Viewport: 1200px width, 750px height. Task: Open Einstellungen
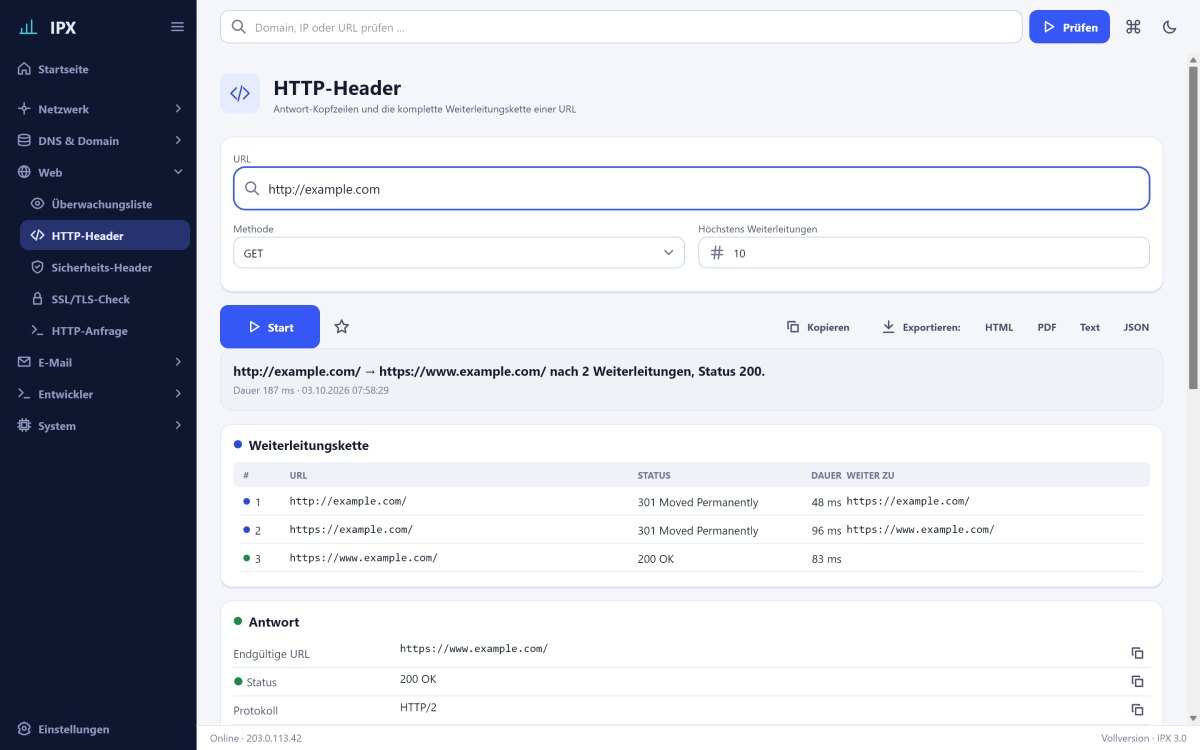(98, 729)
